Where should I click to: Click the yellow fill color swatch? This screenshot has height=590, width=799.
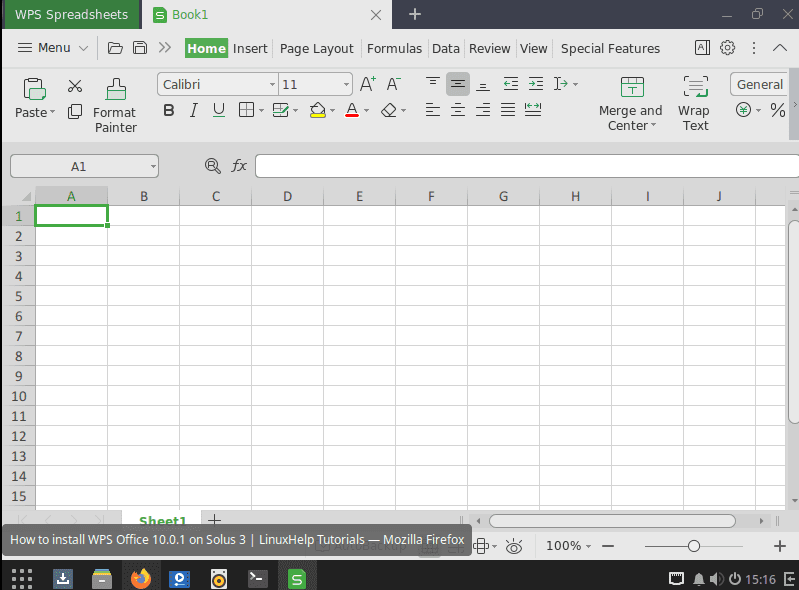(x=317, y=111)
